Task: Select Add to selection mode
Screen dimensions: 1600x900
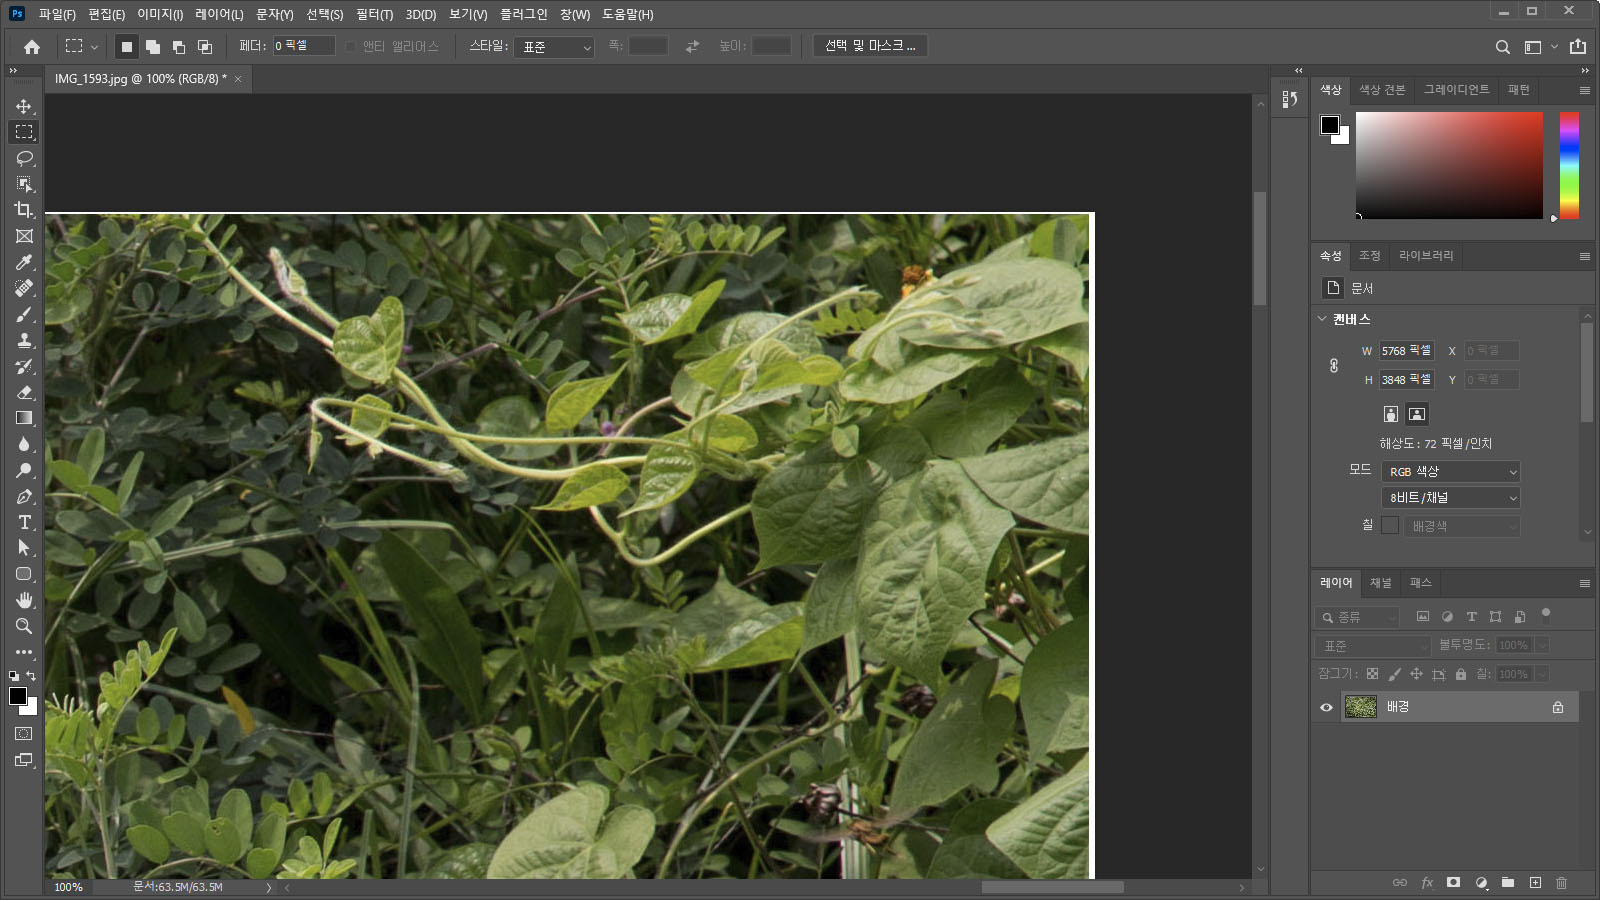Action: click(153, 46)
